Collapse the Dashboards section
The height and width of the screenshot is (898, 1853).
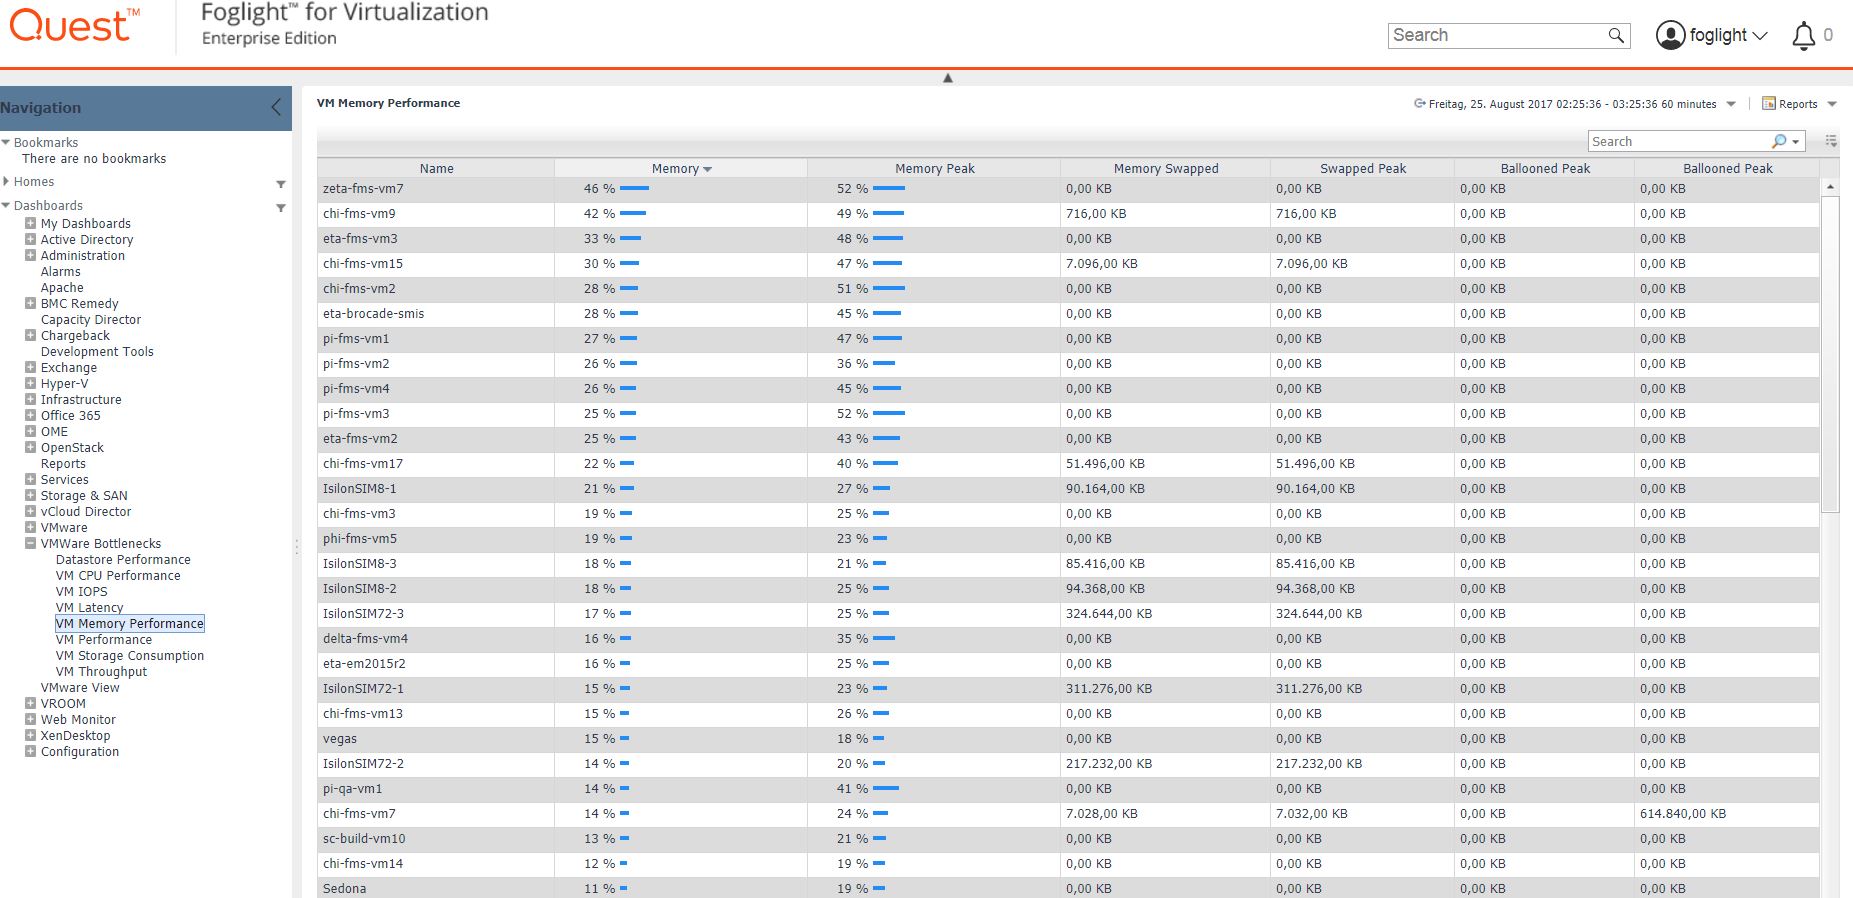(x=6, y=205)
